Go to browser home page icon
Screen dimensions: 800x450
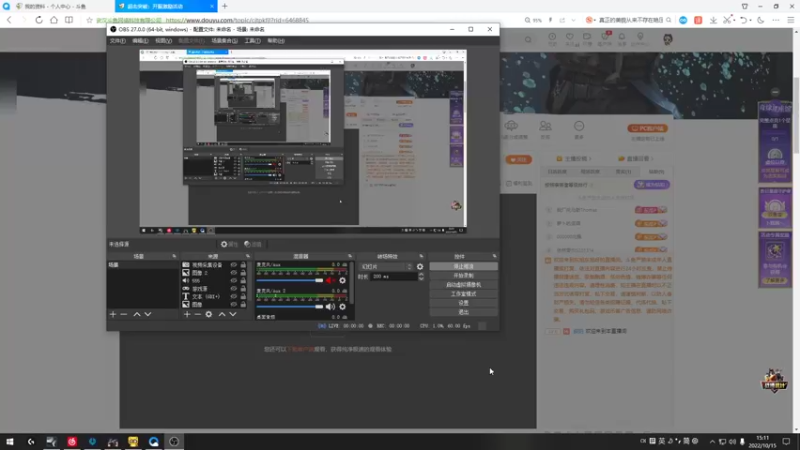pyautogui.click(x=54, y=20)
